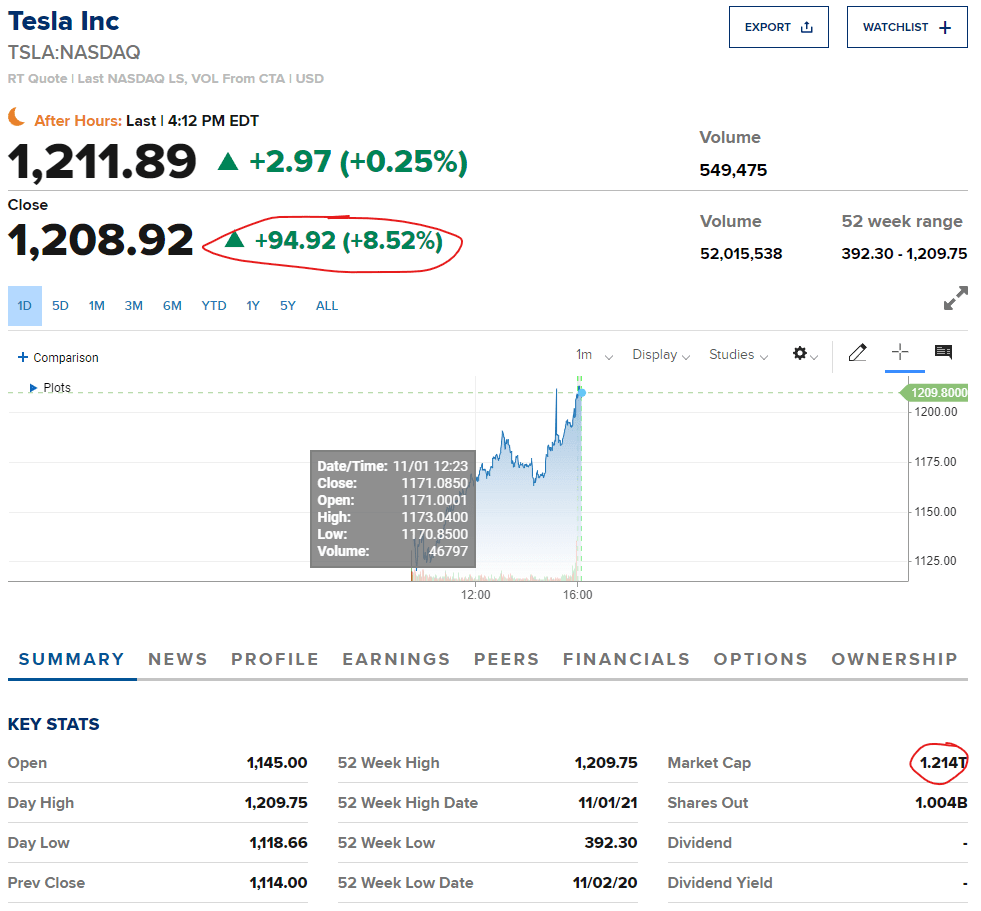The image size is (981, 911).
Task: Switch to the News tab
Action: [178, 659]
